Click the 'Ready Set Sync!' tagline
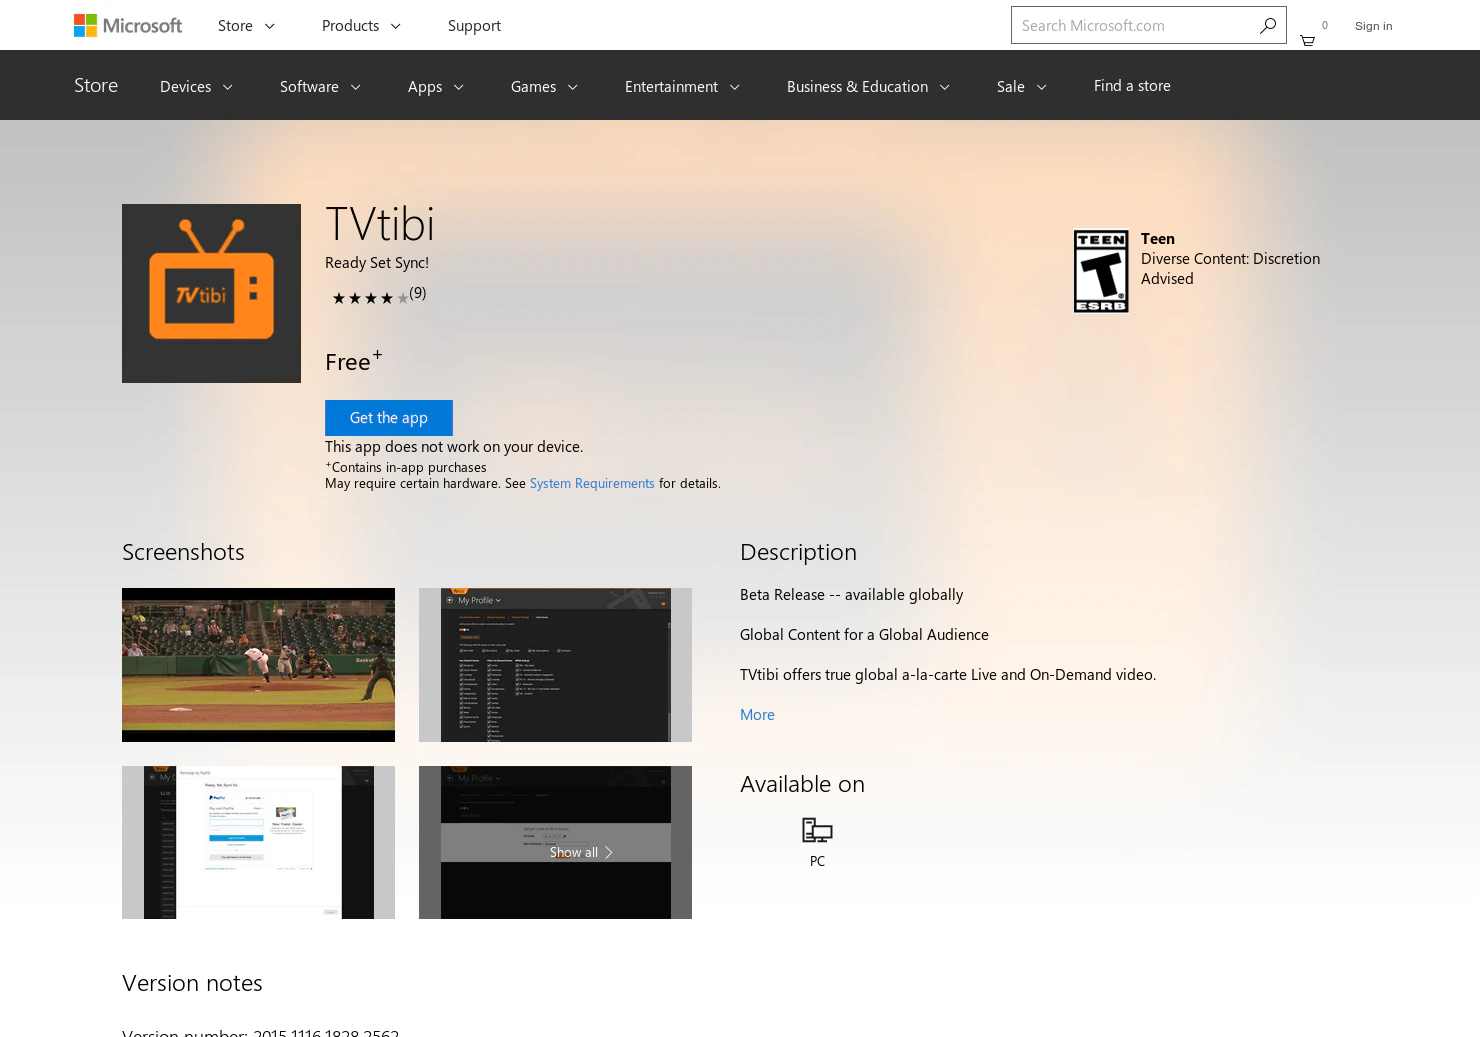This screenshot has width=1480, height=1037. [x=377, y=263]
